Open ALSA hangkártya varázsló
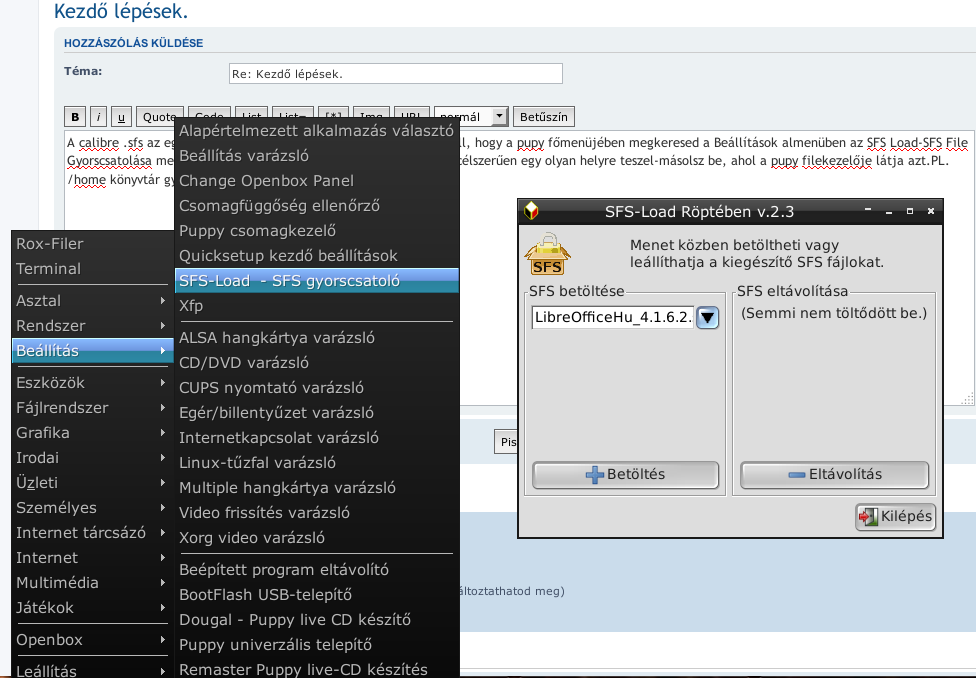This screenshot has height=678, width=976. click(317, 337)
